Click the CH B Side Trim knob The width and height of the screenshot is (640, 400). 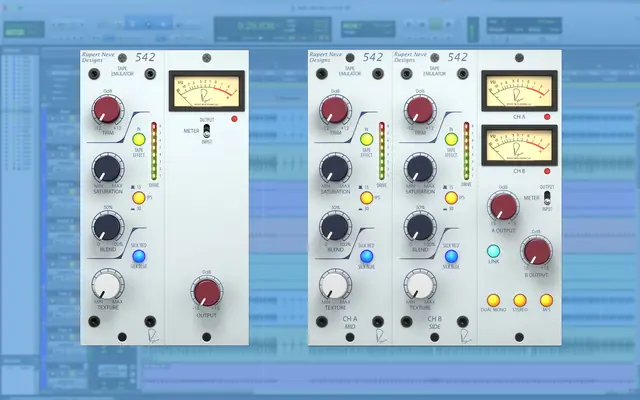click(420, 109)
